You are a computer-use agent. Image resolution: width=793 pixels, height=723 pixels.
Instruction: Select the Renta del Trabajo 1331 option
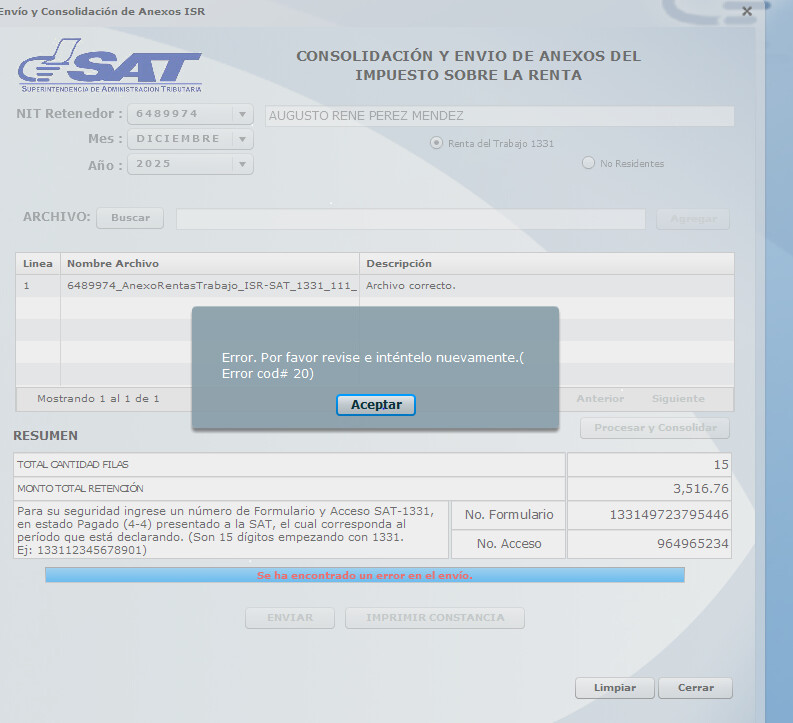coord(436,143)
